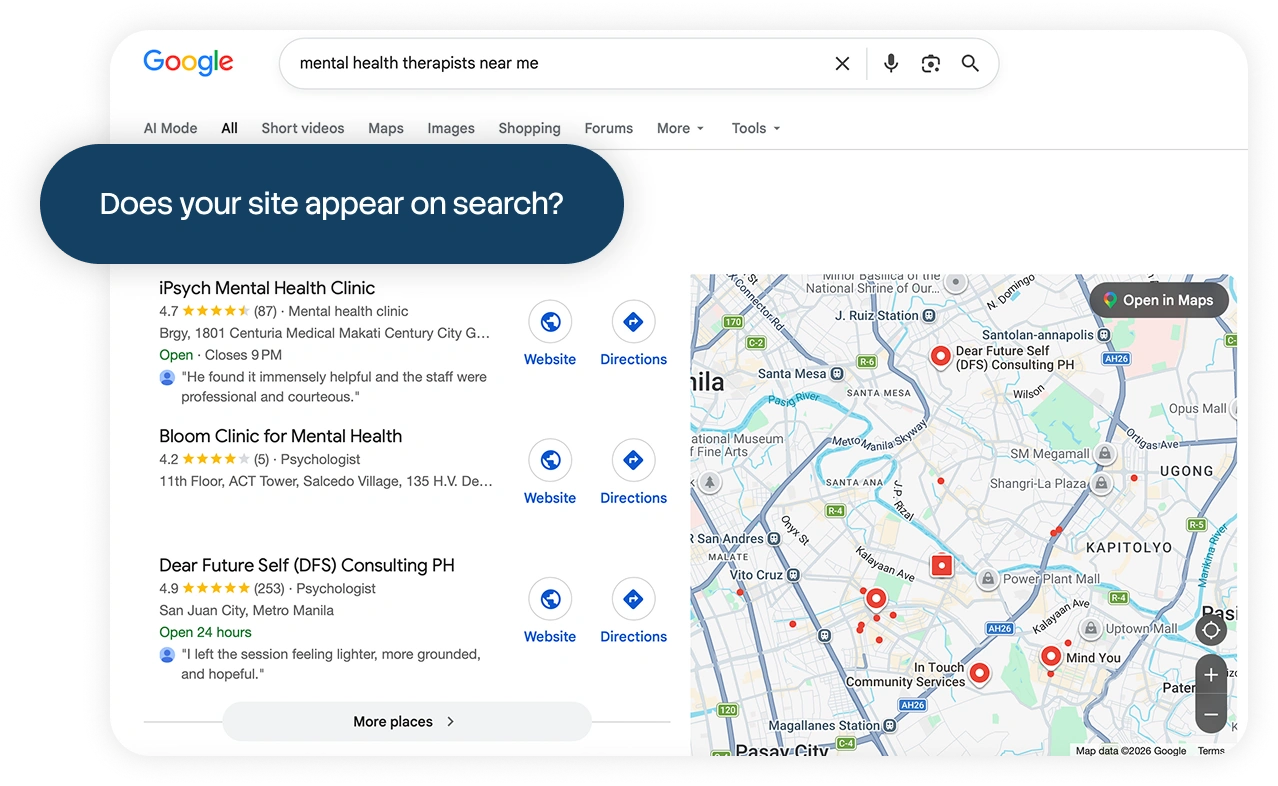The width and height of the screenshot is (1278, 786).
Task: Click the magnifier search icon
Action: (x=970, y=64)
